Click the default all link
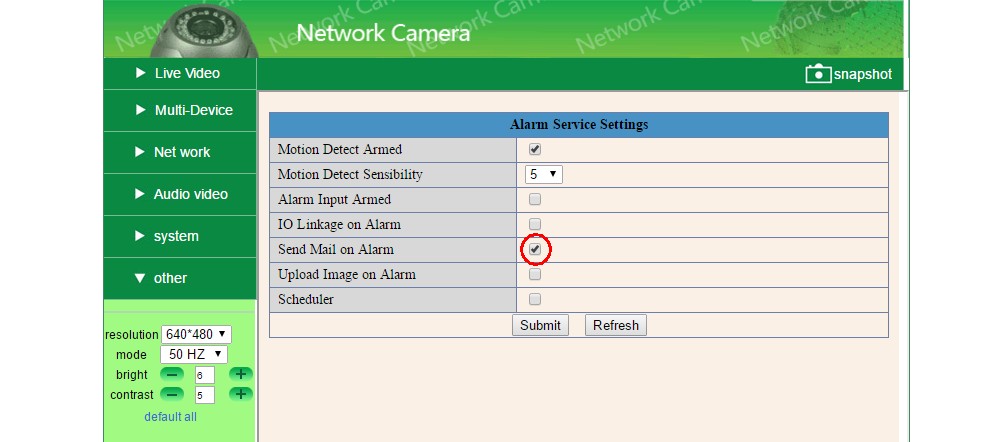Image resolution: width=1000 pixels, height=442 pixels. (x=170, y=416)
